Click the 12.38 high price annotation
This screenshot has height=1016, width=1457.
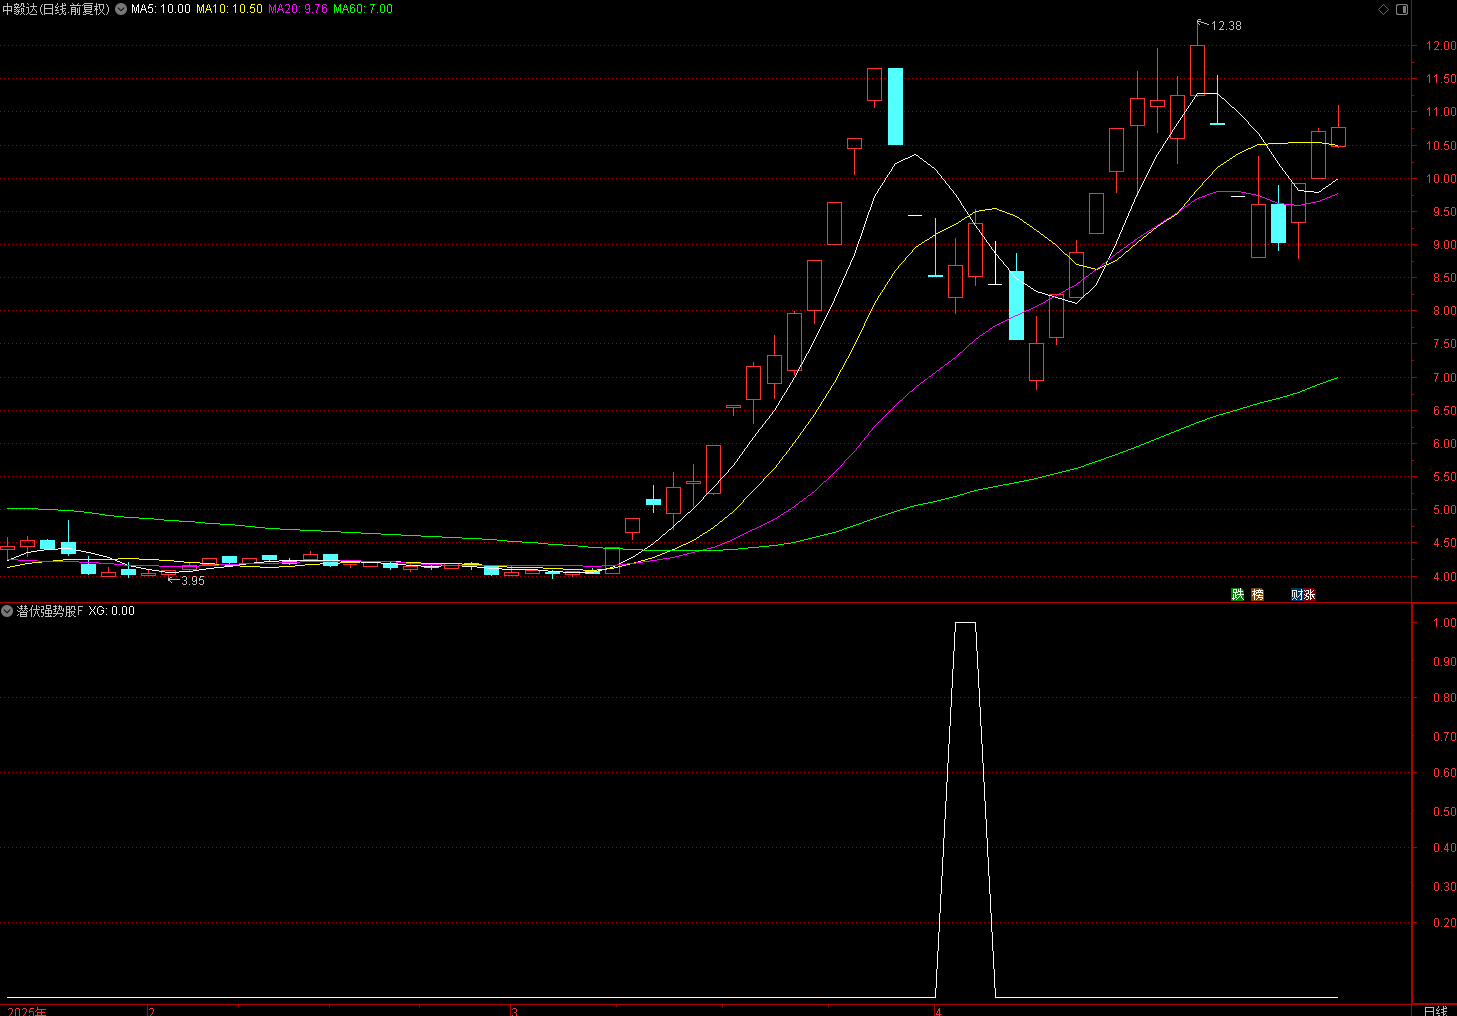(1226, 26)
